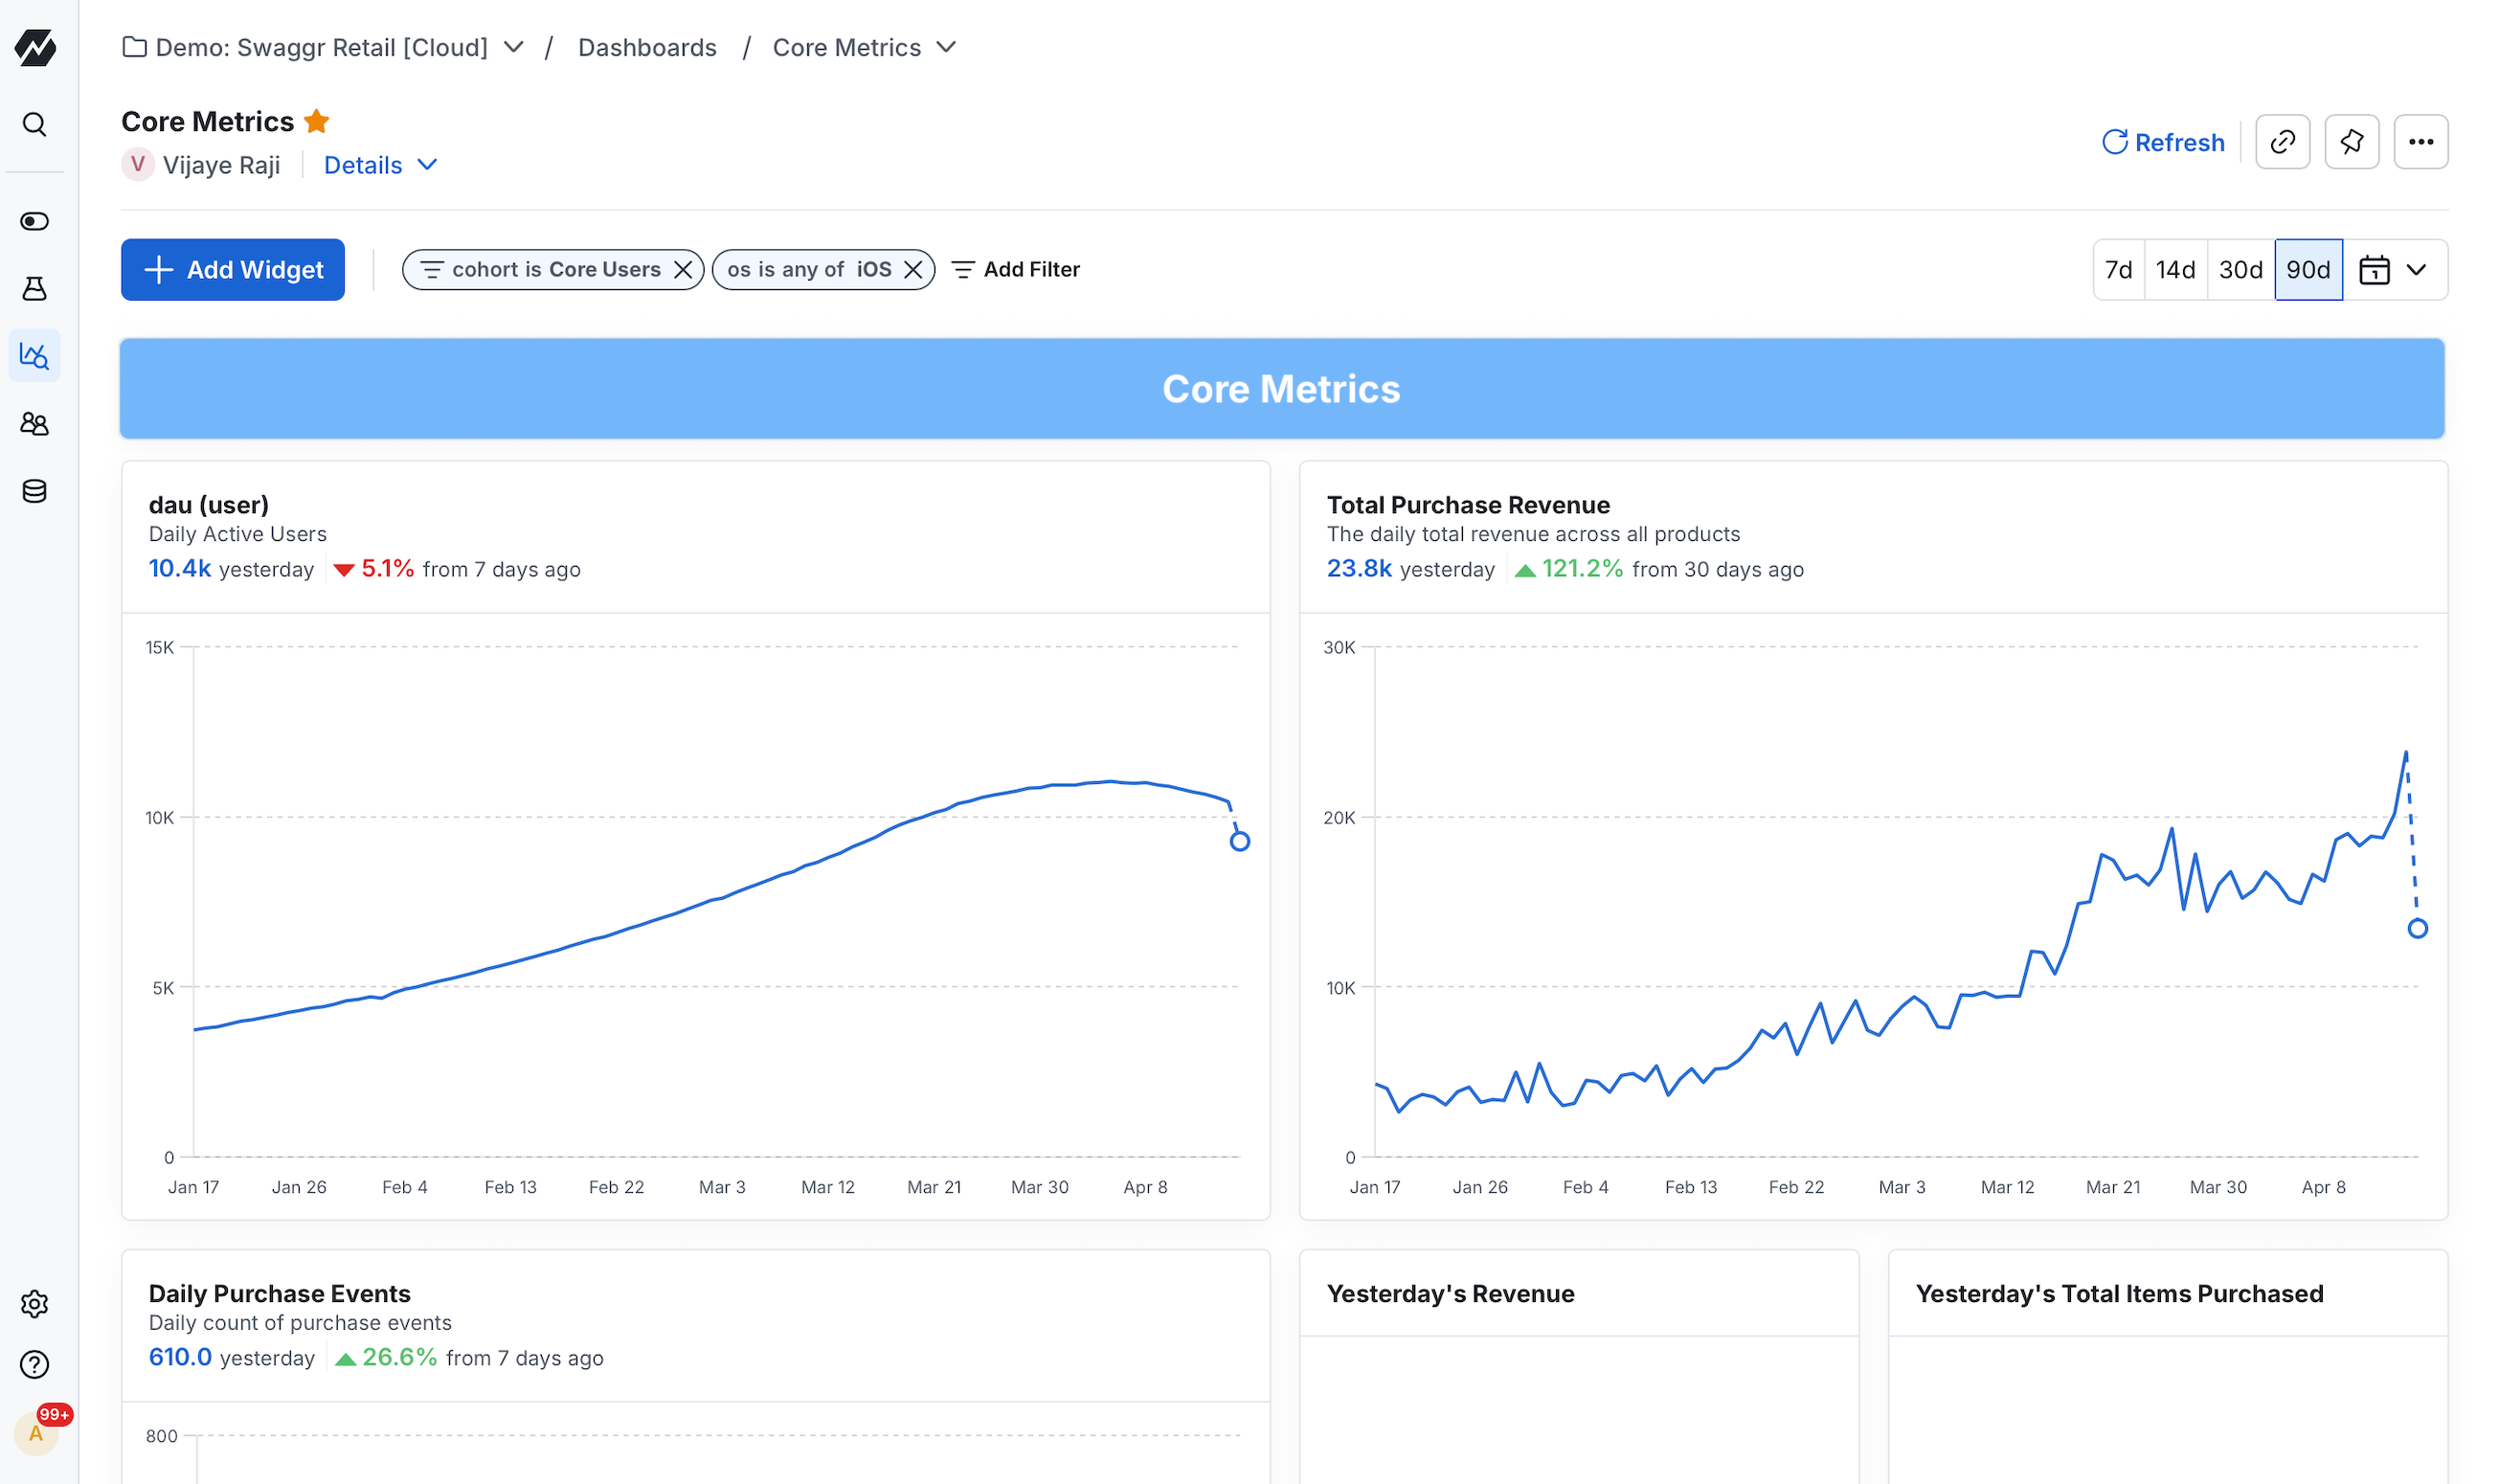Open database icon in sidebar
The width and height of the screenshot is (2499, 1484).
pos(34,491)
